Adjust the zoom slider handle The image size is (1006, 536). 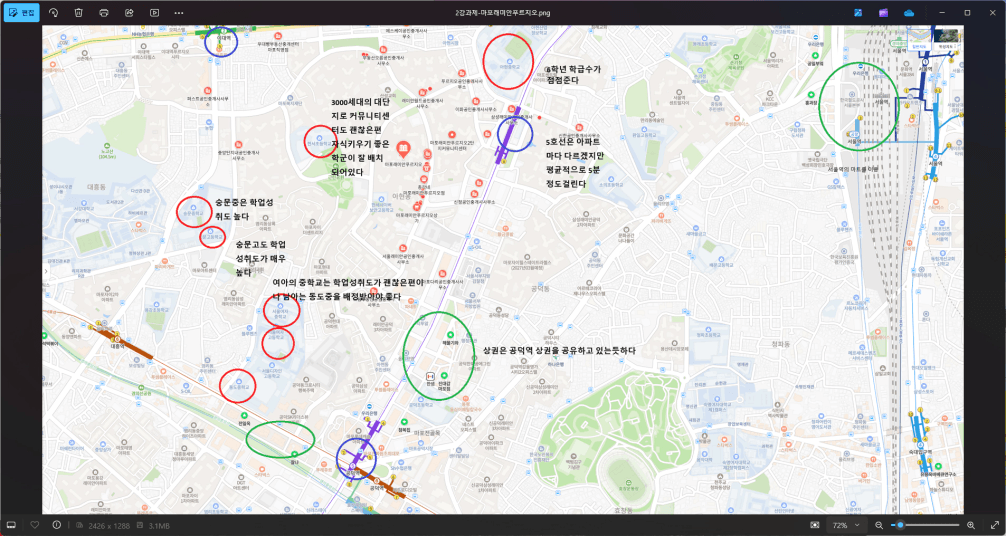coord(900,525)
